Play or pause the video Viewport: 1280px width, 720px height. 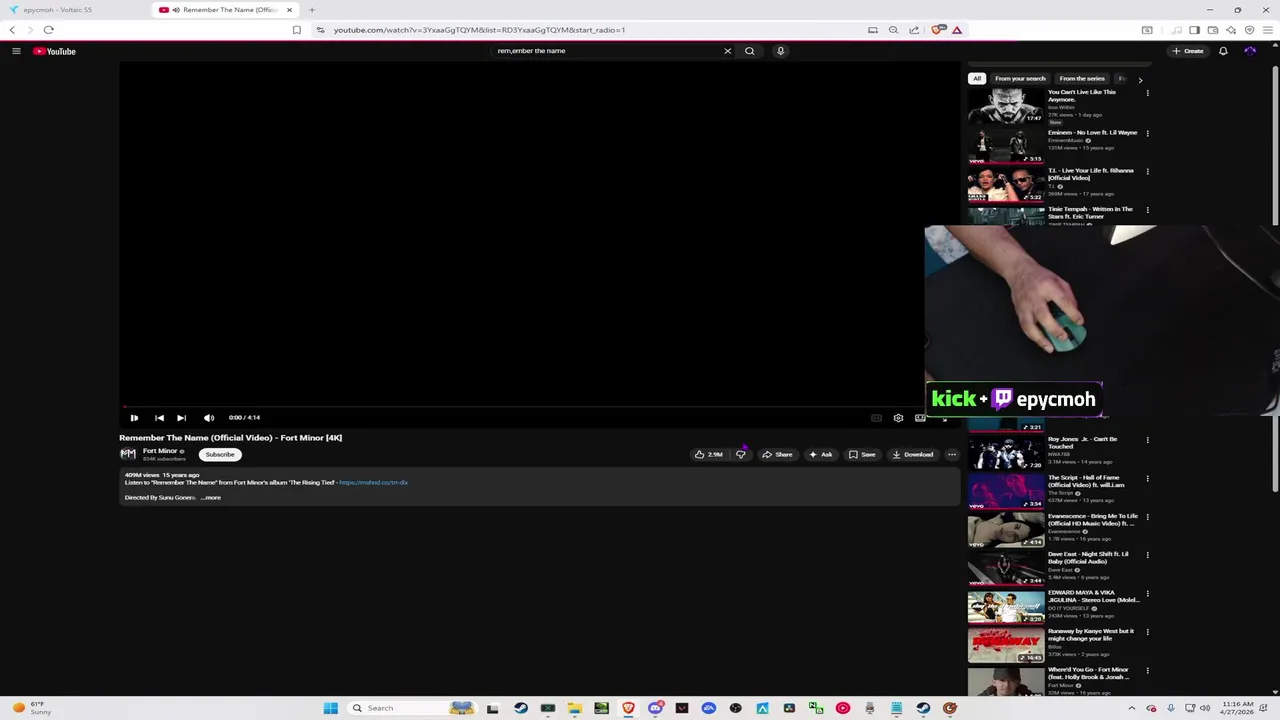coord(134,418)
